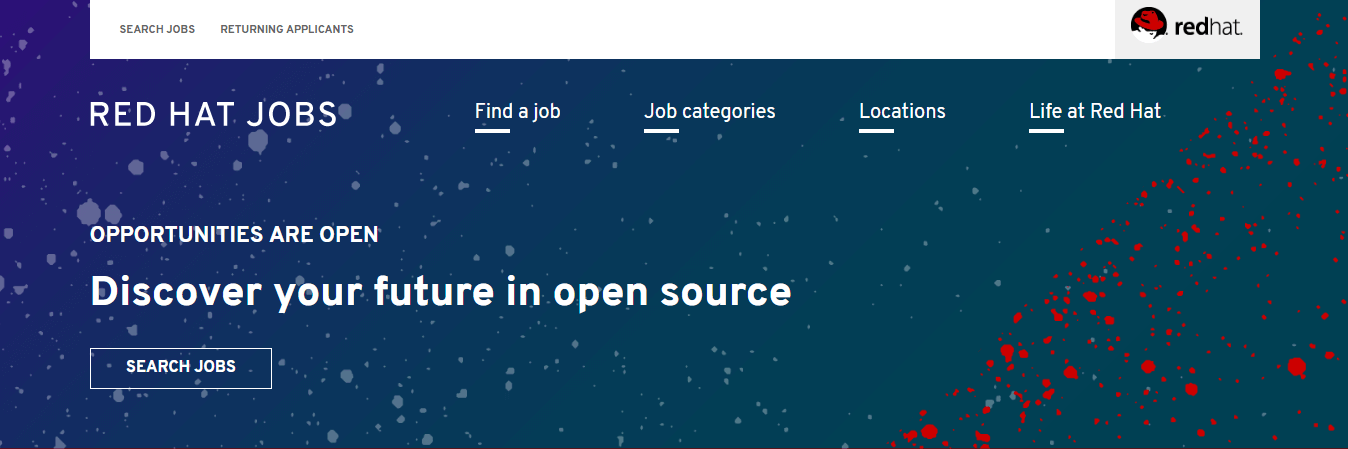Open the Life at Red Hat menu
Screen dimensions: 1348x449
pyautogui.click(x=1095, y=111)
